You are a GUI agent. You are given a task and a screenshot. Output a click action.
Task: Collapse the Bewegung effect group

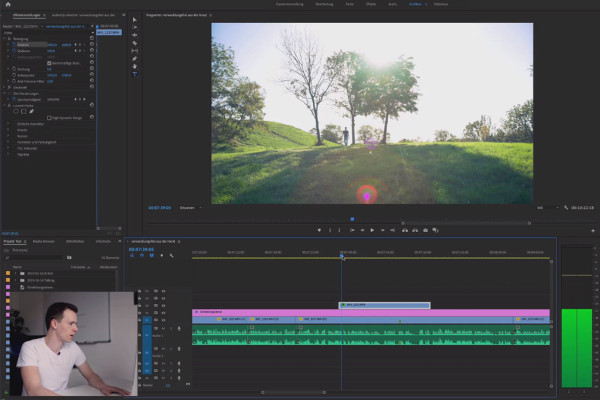click(x=5, y=38)
